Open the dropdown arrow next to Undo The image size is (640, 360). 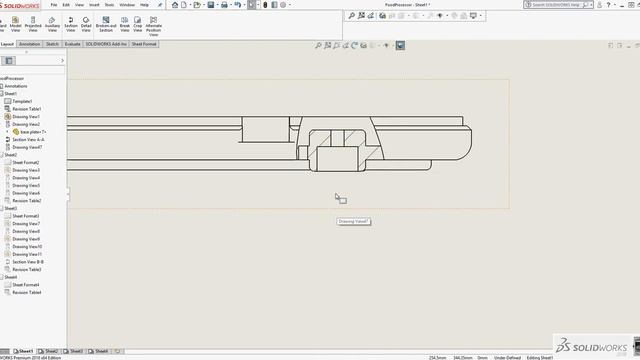[x=244, y=5]
